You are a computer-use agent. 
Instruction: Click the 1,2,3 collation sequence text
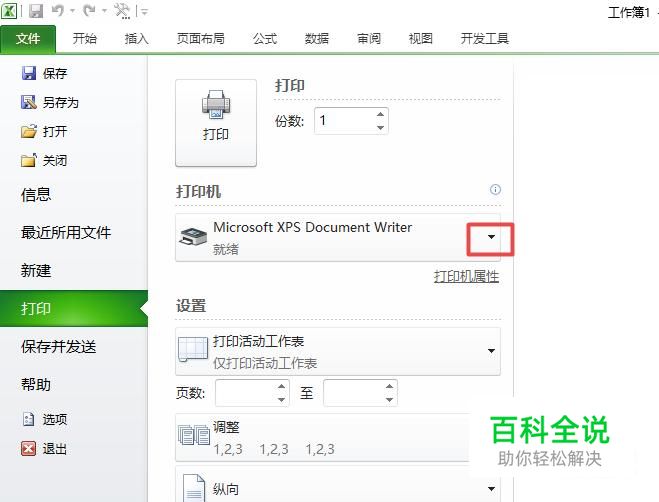pyautogui.click(x=274, y=449)
